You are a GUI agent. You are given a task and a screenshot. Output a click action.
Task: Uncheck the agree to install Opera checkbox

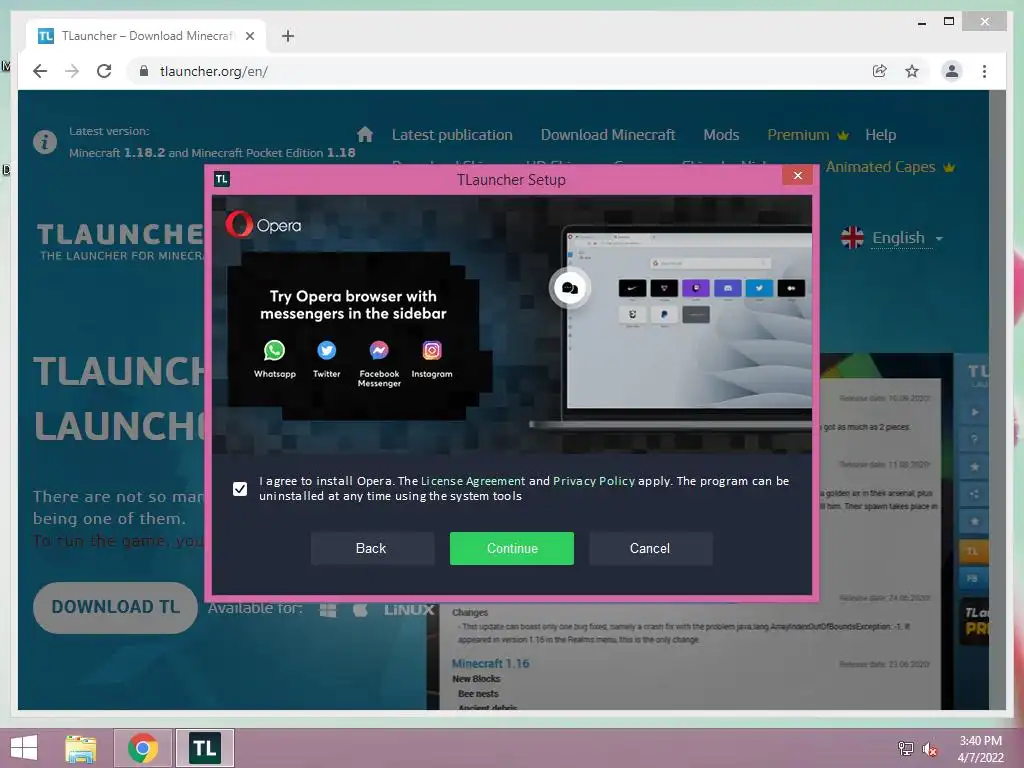click(x=240, y=488)
